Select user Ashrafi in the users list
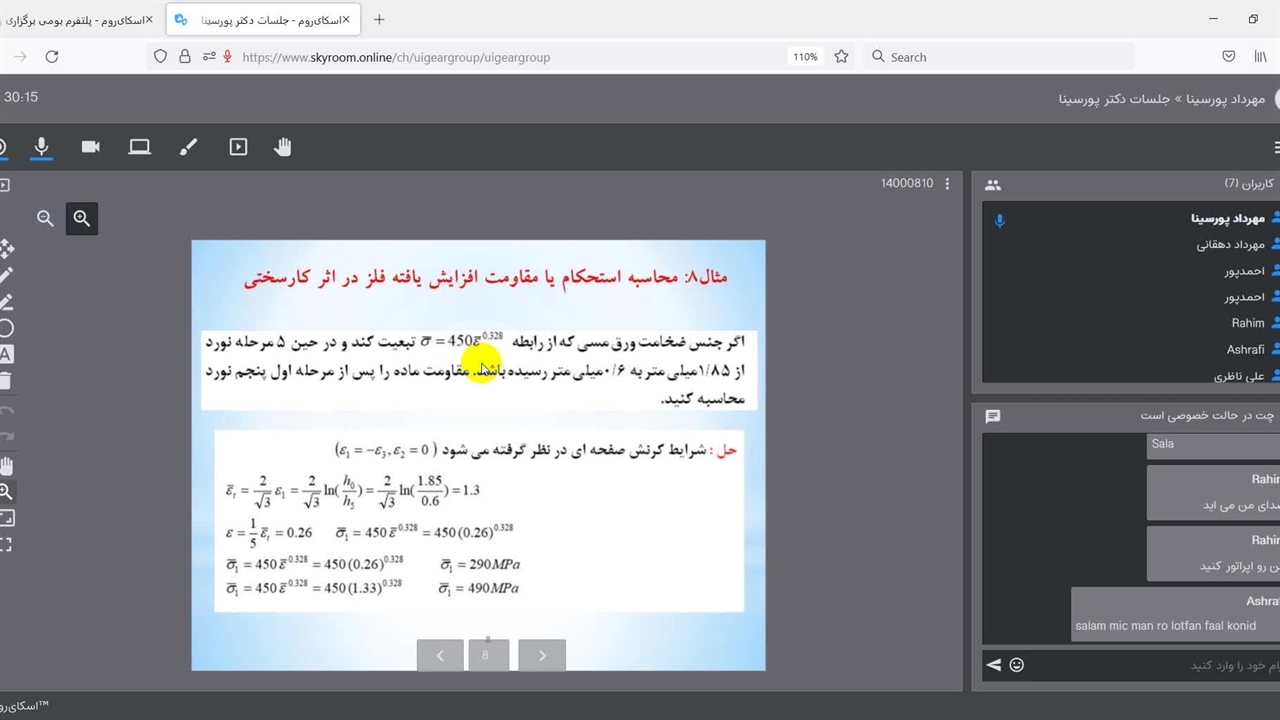Screen dimensions: 1280x720 (1245, 350)
